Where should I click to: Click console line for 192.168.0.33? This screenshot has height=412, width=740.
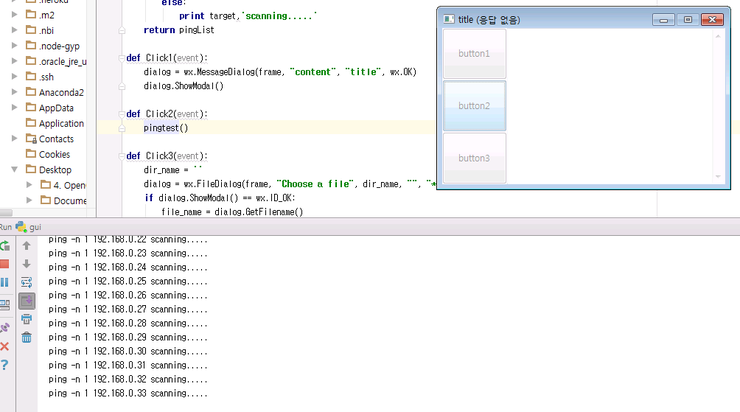click(128, 393)
